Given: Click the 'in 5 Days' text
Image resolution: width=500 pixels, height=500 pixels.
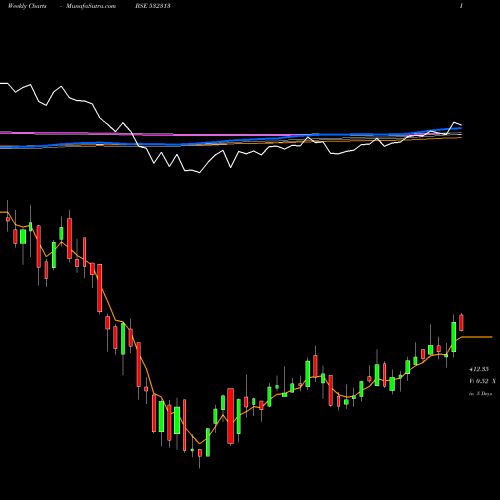Looking at the screenshot, I should coord(480,394).
